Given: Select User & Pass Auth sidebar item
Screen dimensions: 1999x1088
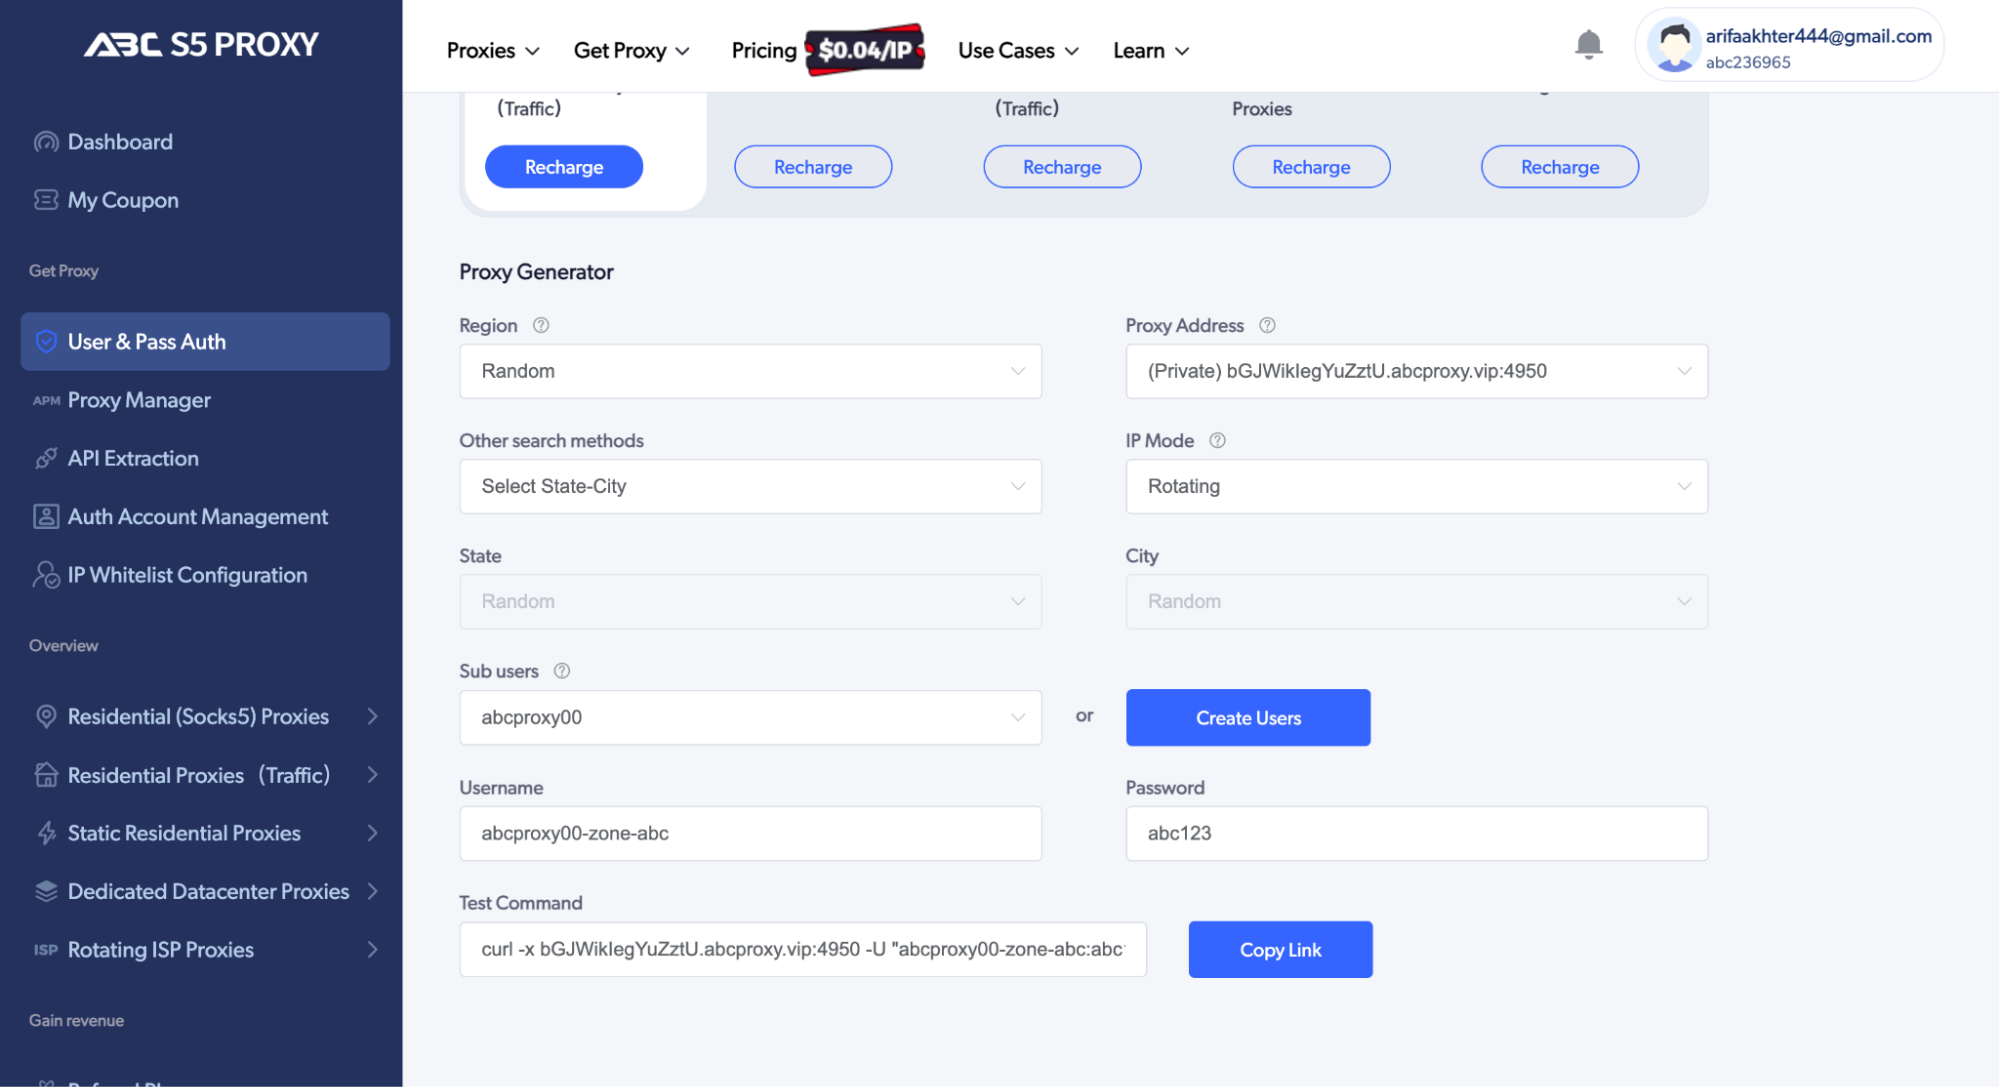Looking at the screenshot, I should (205, 342).
